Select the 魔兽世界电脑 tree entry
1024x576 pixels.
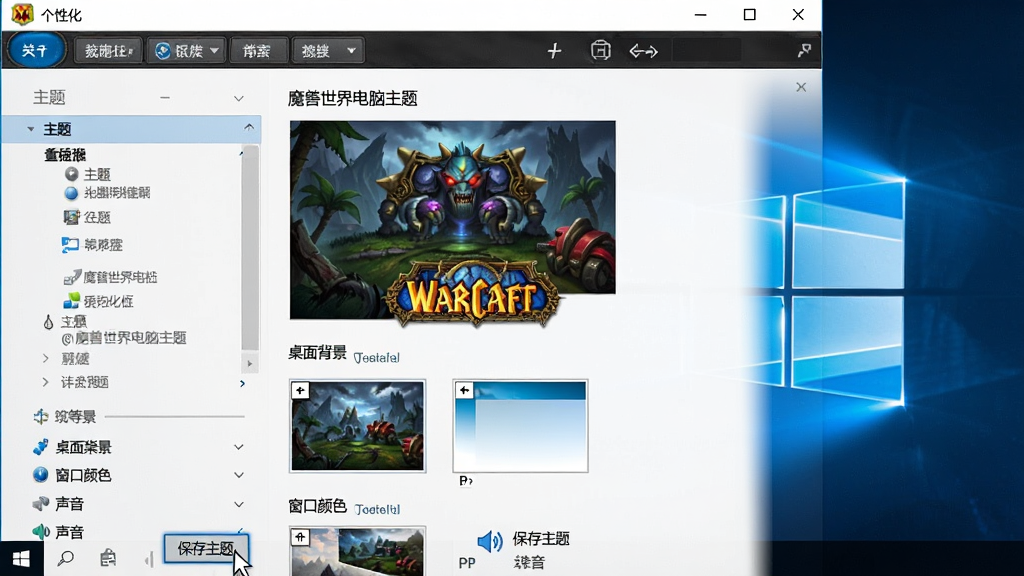(x=120, y=278)
